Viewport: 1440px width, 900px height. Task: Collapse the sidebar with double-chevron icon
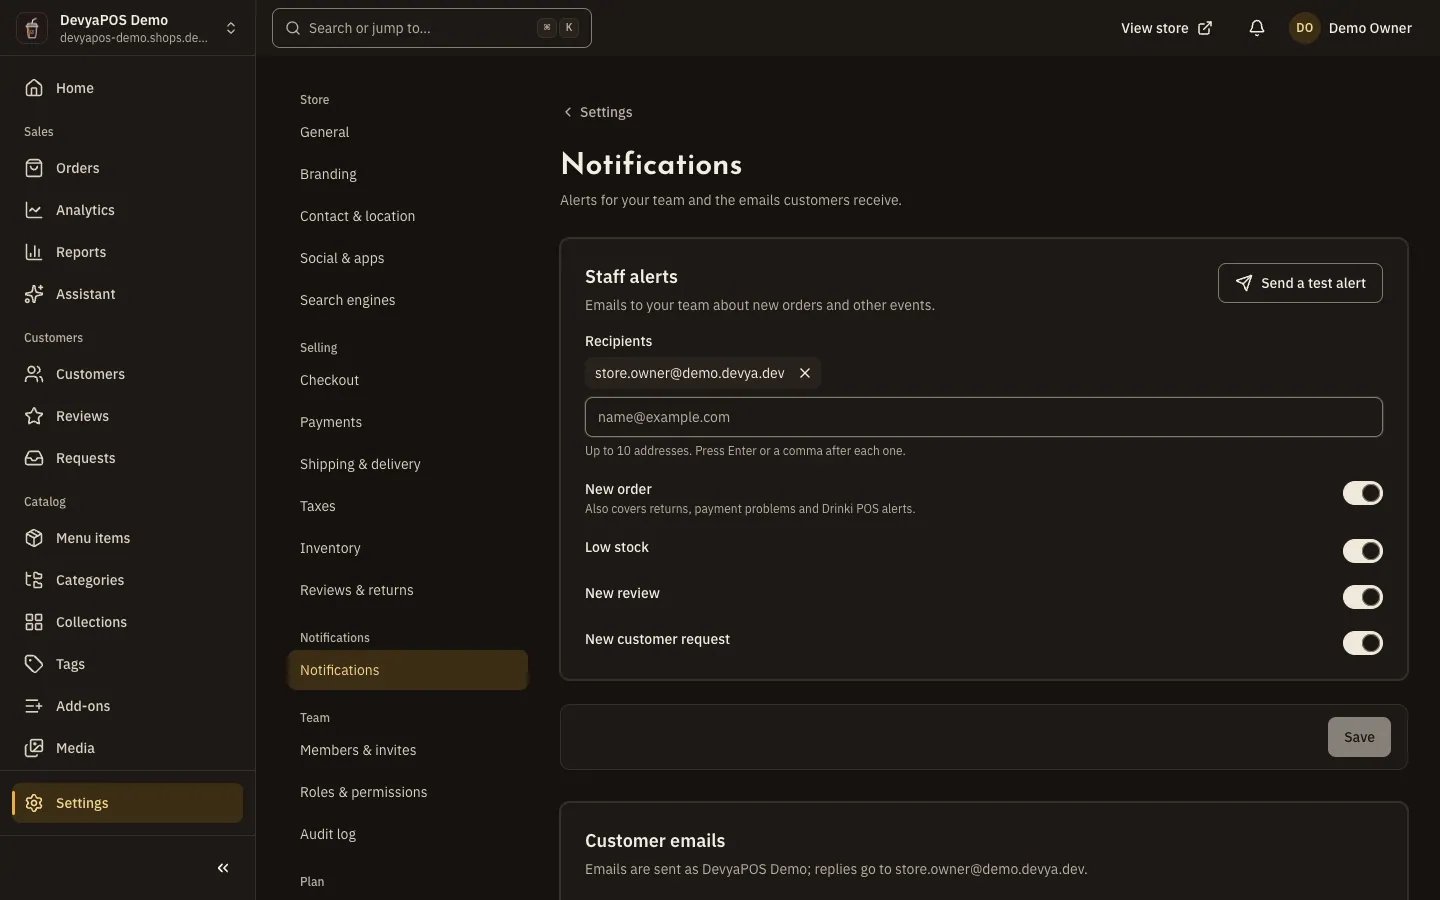pos(223,868)
